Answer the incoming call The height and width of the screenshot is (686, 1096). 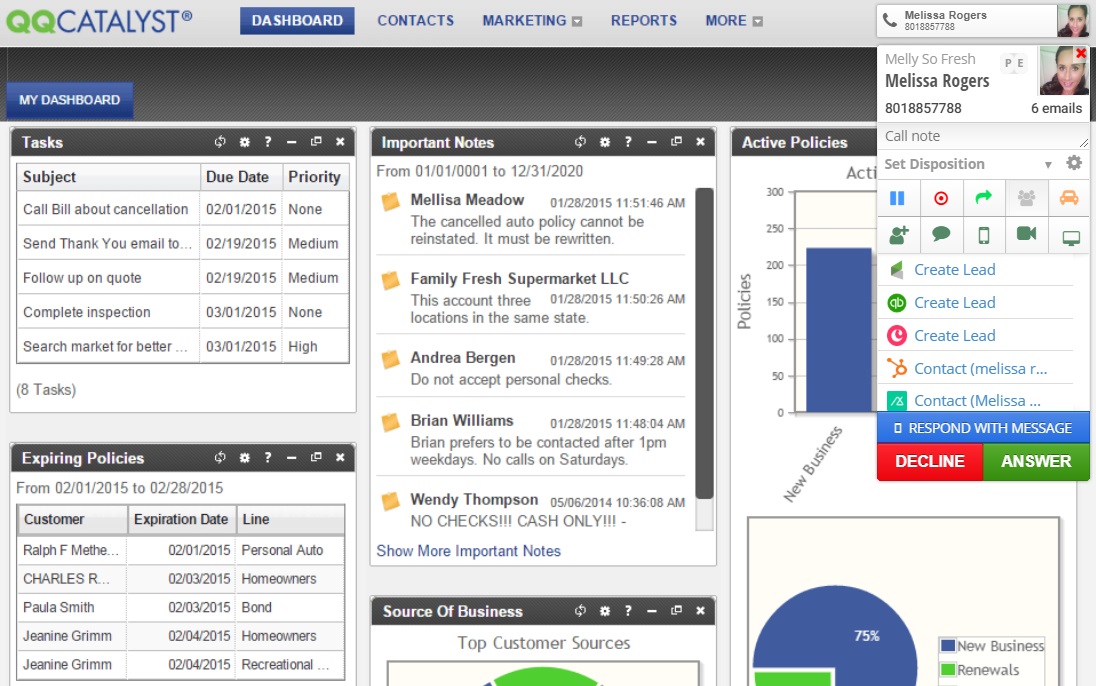[1036, 462]
